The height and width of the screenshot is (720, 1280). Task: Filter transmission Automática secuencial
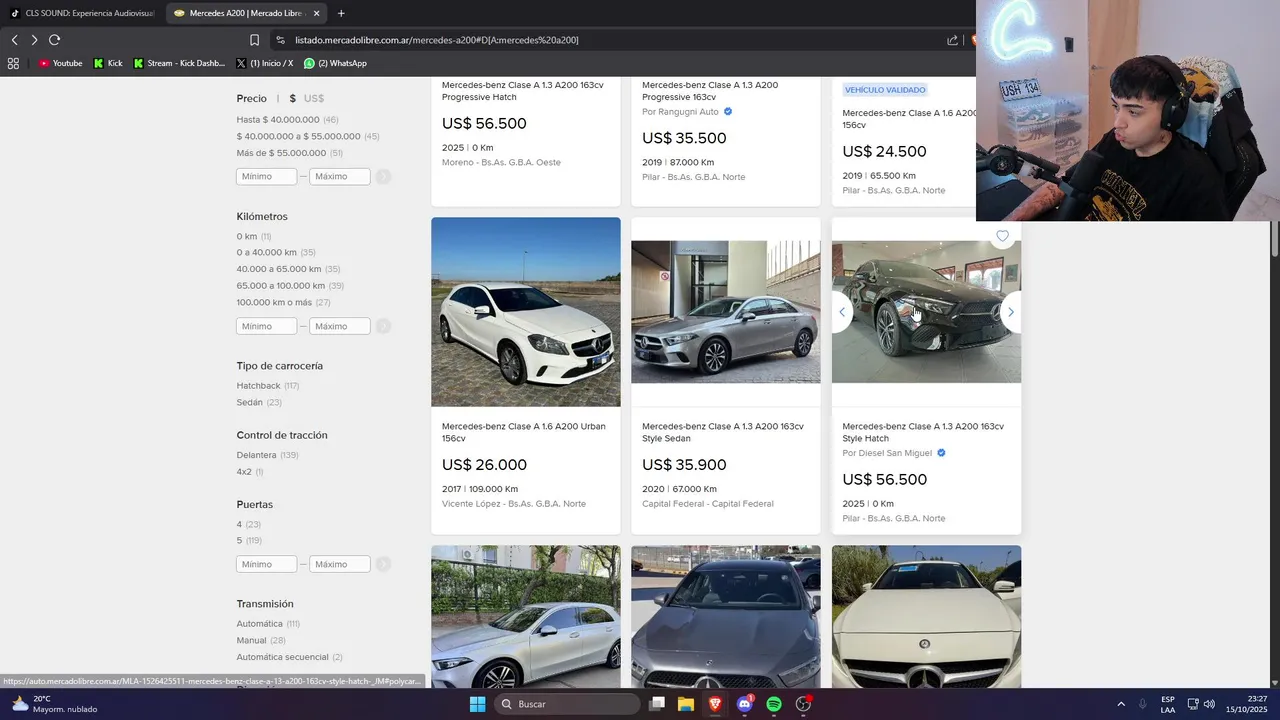coord(283,657)
